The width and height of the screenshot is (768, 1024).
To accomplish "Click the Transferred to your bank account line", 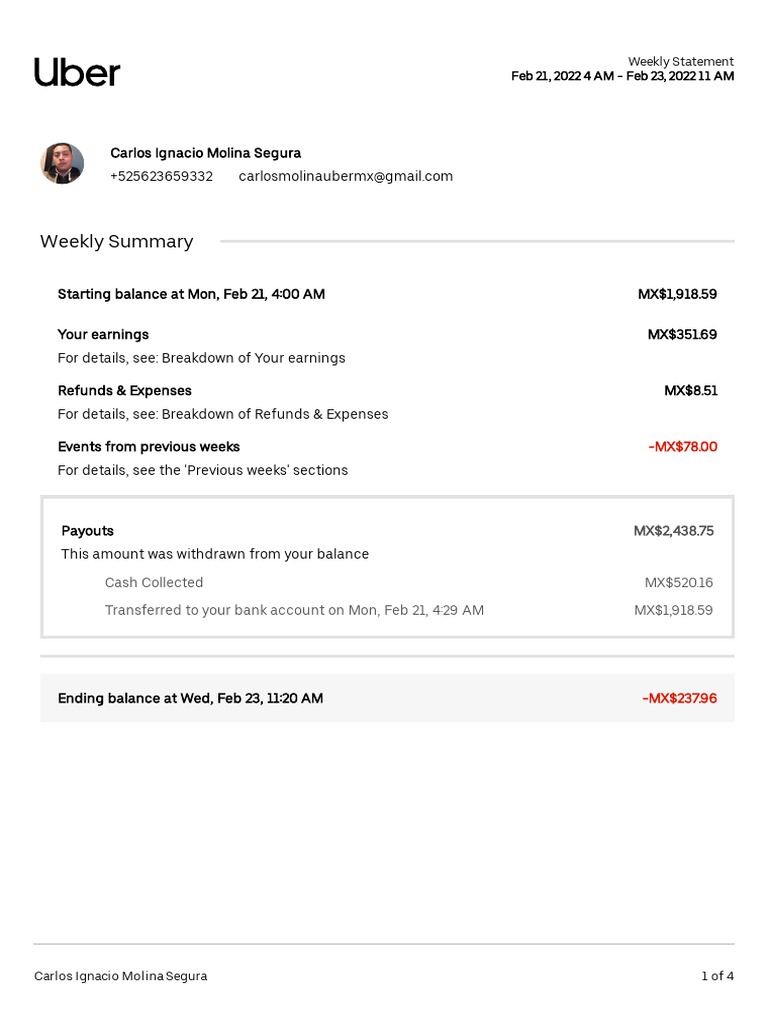I will [x=294, y=610].
